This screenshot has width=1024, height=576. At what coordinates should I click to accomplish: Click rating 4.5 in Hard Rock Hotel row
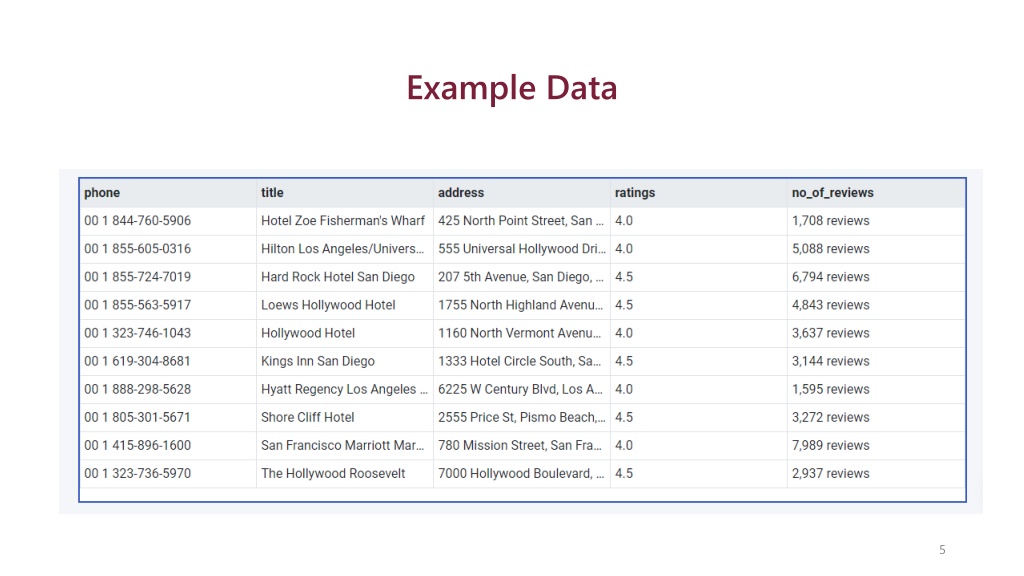tap(624, 277)
